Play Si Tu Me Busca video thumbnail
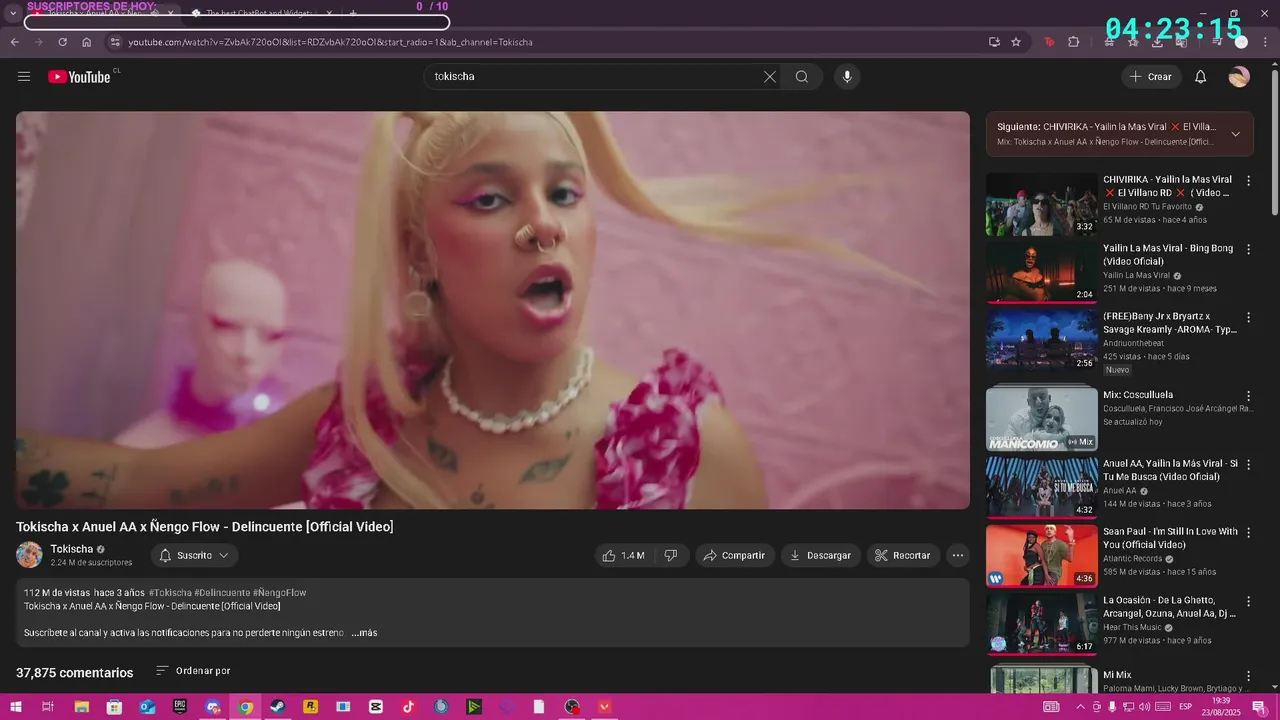This screenshot has height=720, width=1280. (x=1042, y=487)
